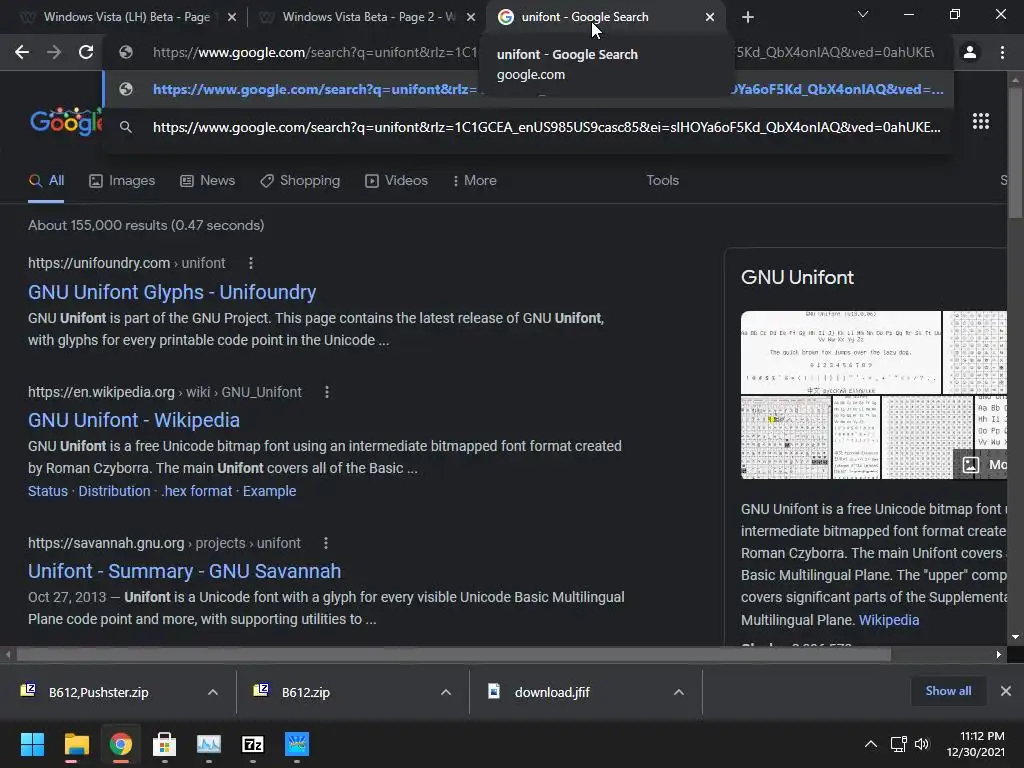Open GNU Unifont - Wikipedia result

click(134, 420)
